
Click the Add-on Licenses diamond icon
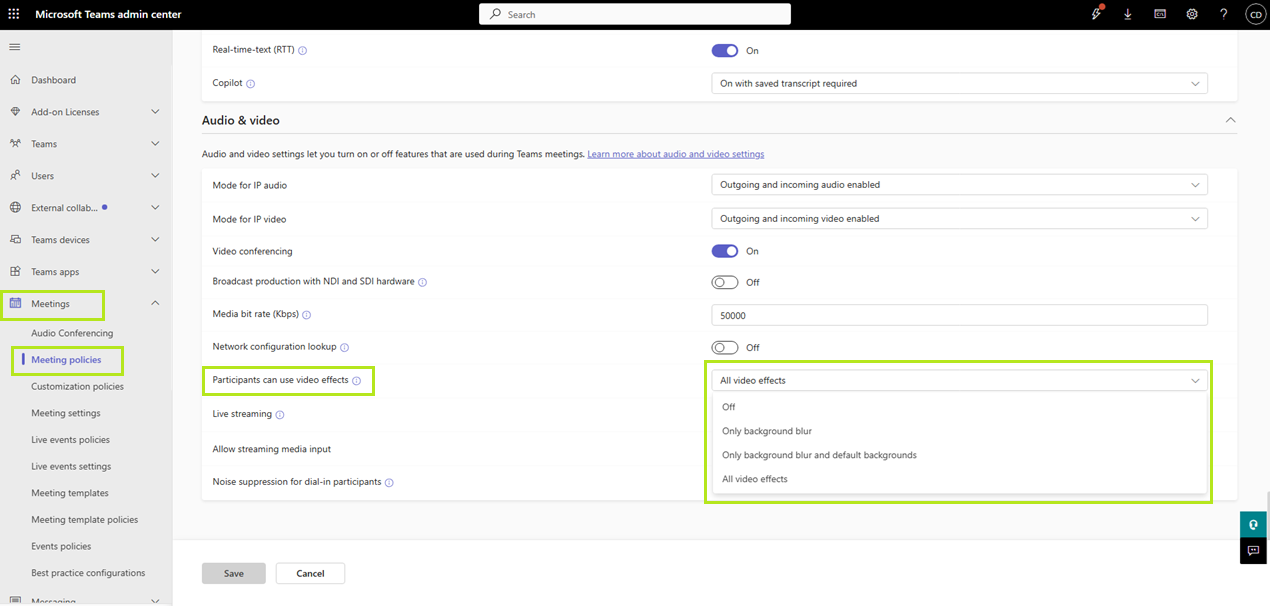point(15,112)
